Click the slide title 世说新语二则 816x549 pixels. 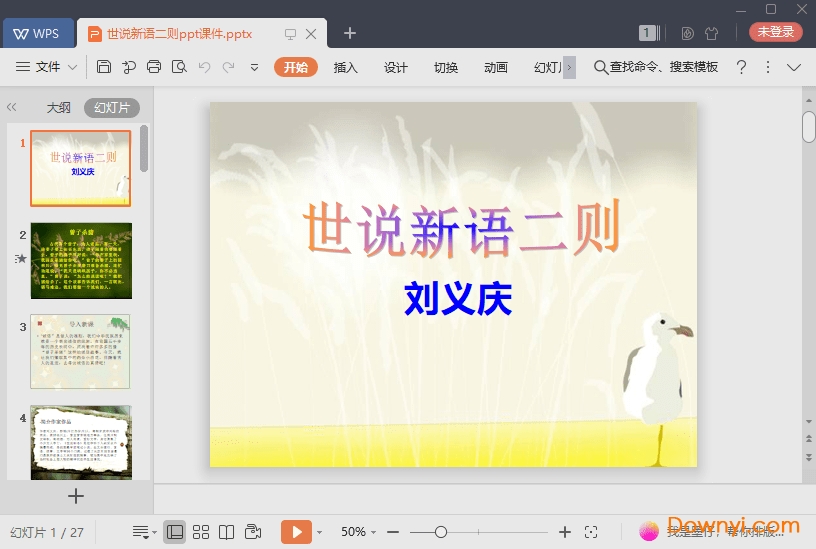point(462,229)
